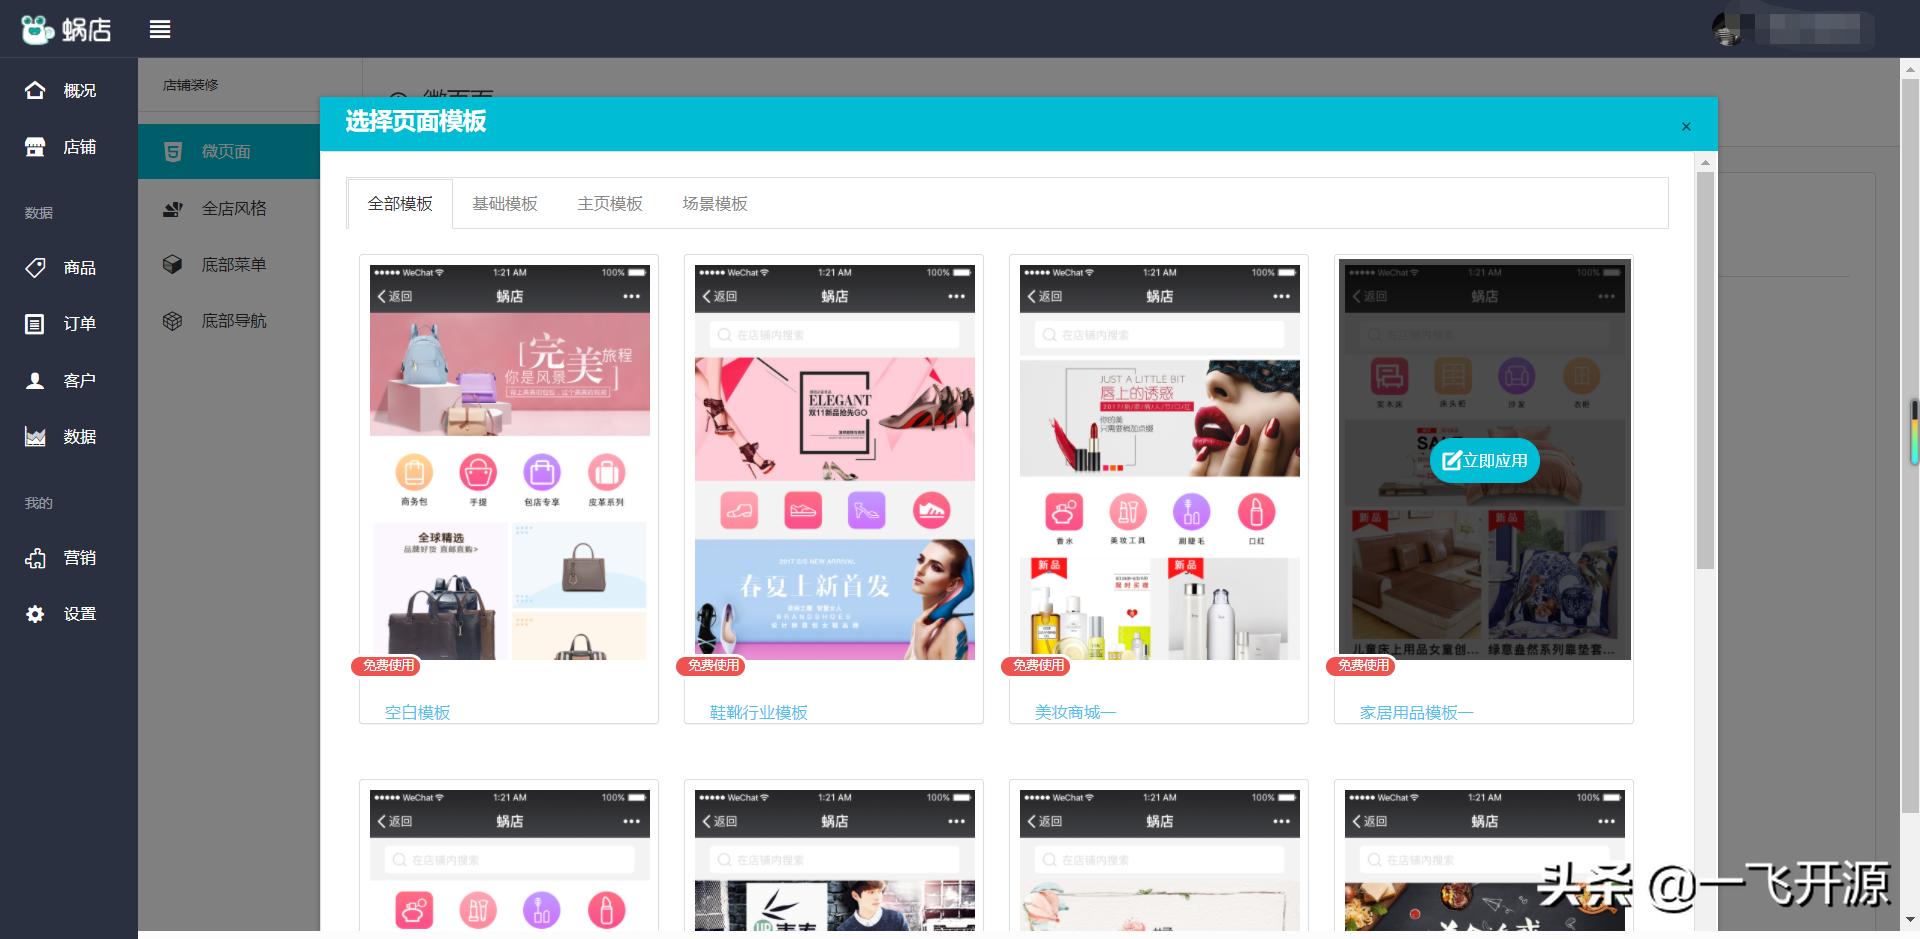Open 底部导航 menu item
The image size is (1920, 939).
pos(229,320)
